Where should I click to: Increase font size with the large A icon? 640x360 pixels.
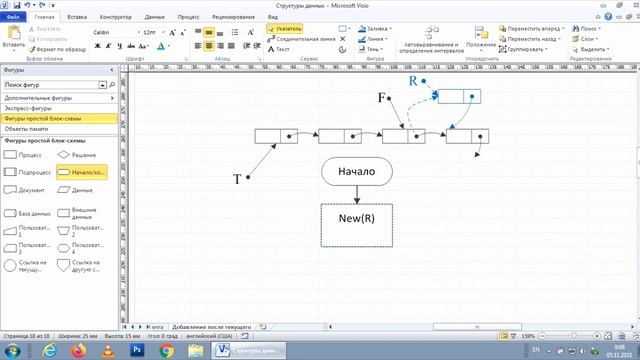(172, 33)
